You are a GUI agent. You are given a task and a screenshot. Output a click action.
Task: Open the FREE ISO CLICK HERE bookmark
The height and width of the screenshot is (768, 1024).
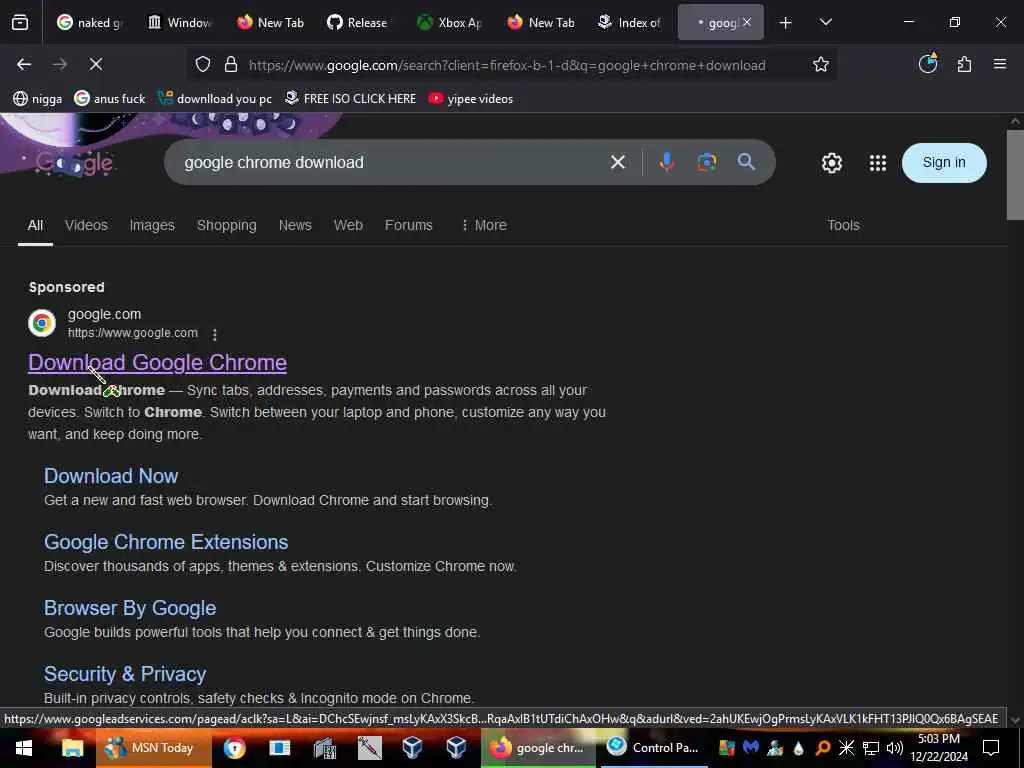[x=351, y=99]
